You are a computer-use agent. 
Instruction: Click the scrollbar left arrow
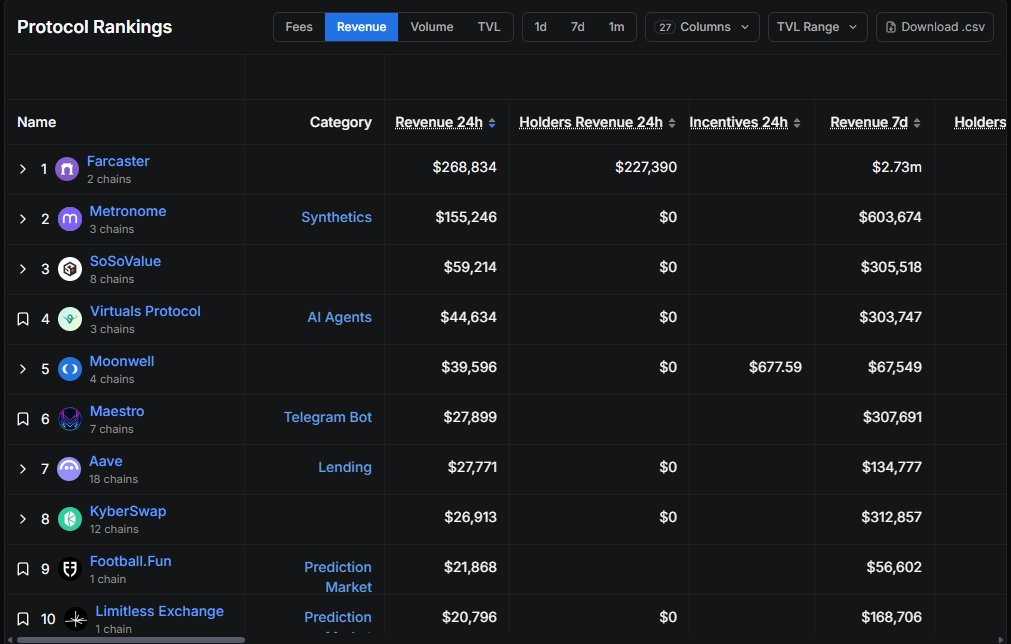pos(10,640)
